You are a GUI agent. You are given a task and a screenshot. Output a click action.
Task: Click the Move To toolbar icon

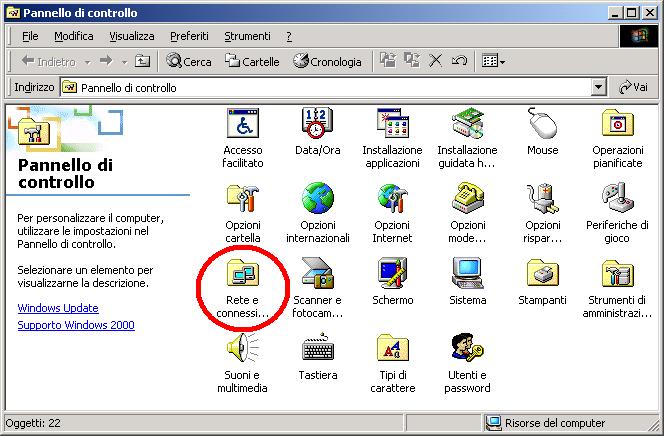coord(388,61)
